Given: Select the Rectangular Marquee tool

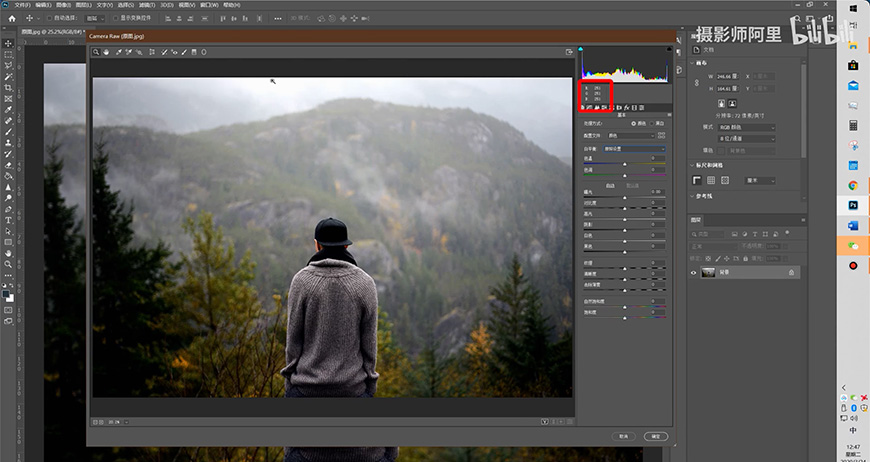Looking at the screenshot, I should pyautogui.click(x=8, y=55).
